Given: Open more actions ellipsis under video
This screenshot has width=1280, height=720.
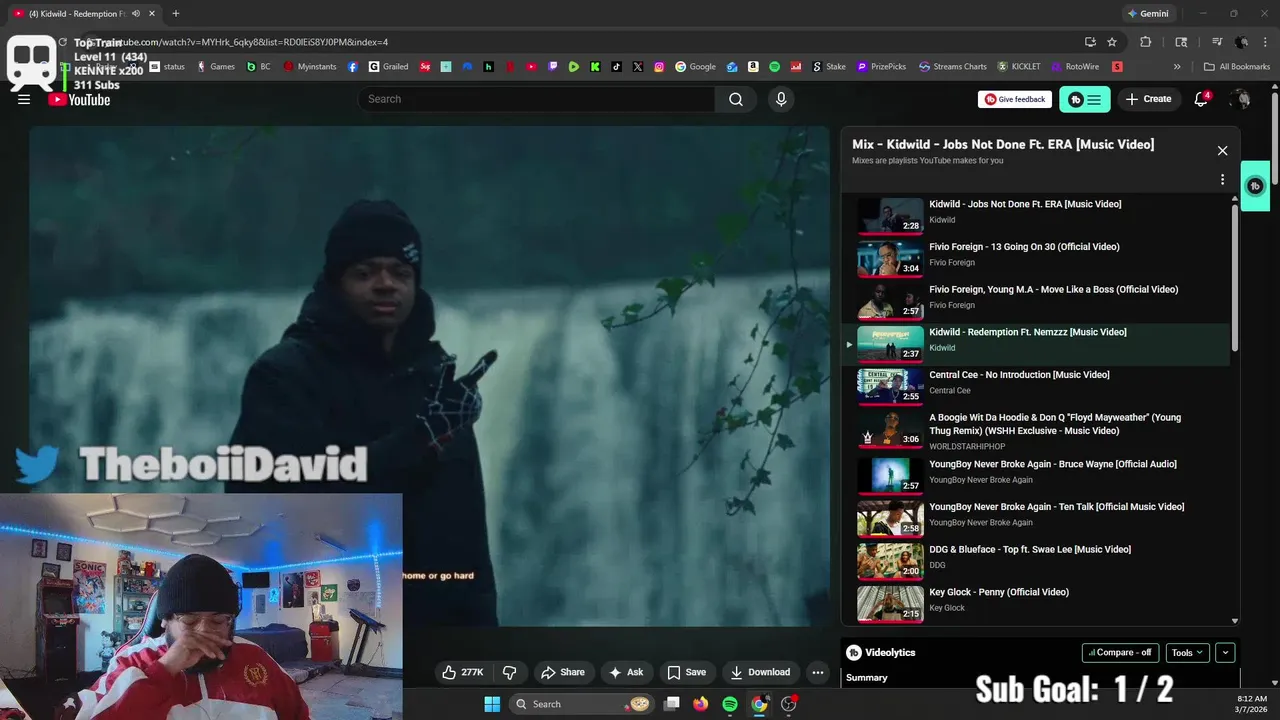Looking at the screenshot, I should click(817, 672).
